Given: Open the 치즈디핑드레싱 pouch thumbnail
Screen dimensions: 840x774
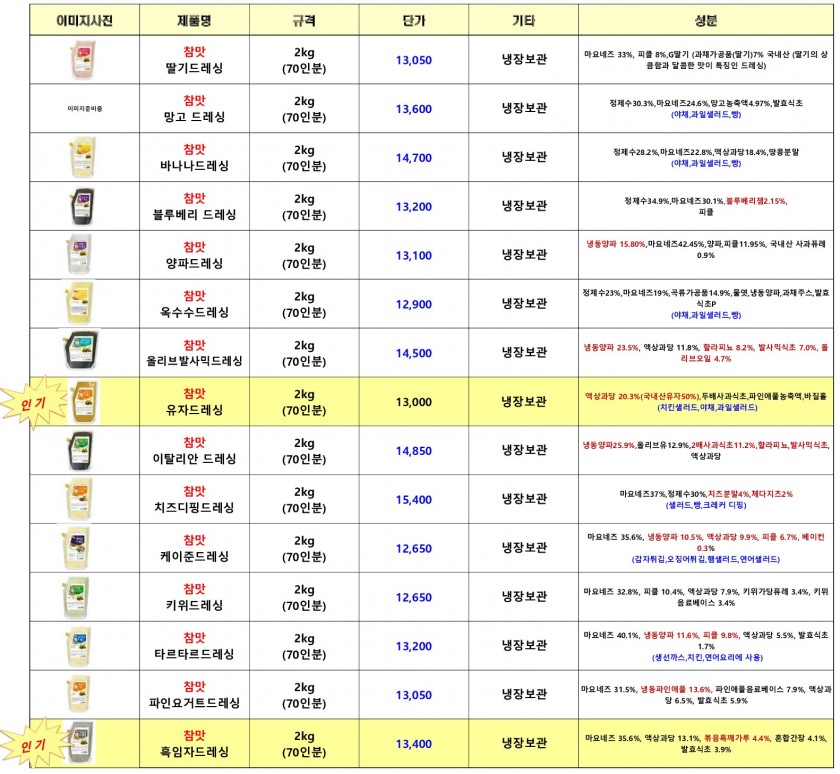Looking at the screenshot, I should click(x=82, y=499).
